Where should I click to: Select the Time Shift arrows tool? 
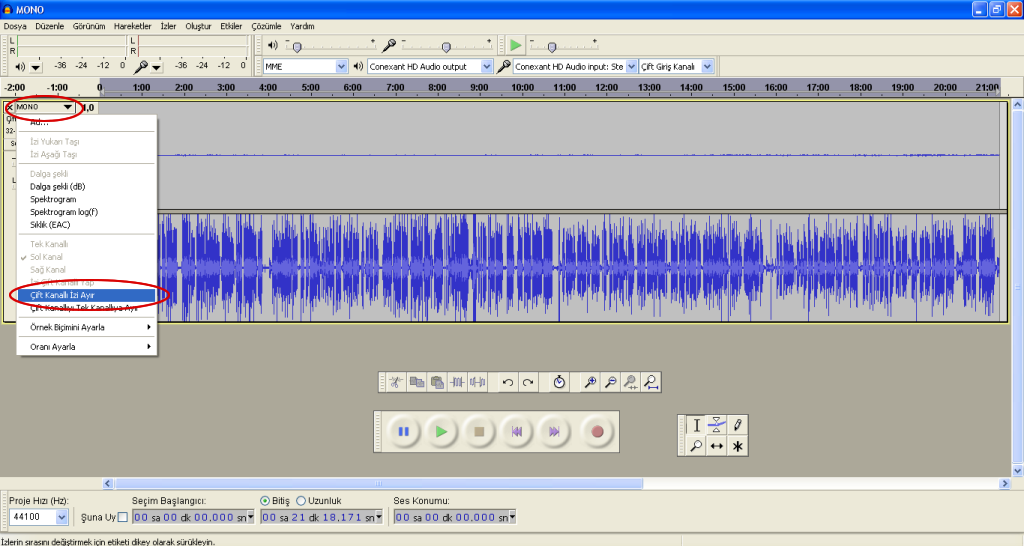coord(716,446)
